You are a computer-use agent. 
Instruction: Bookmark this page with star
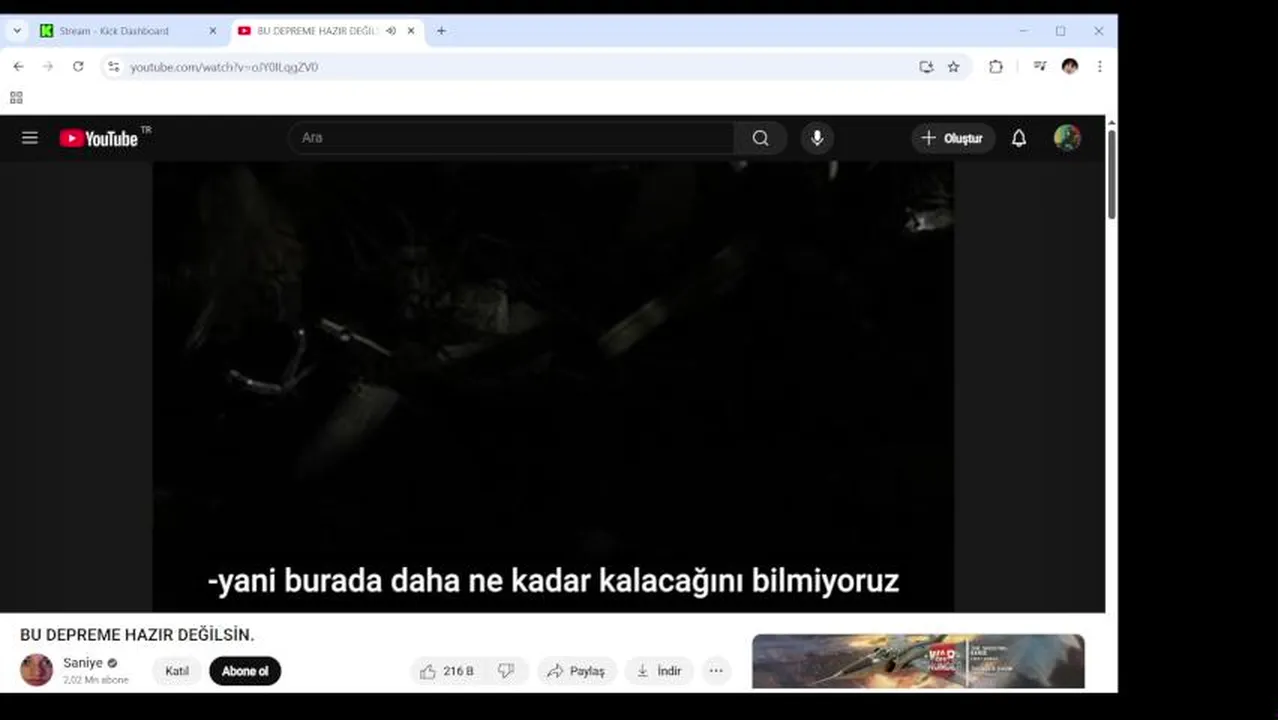pos(954,67)
